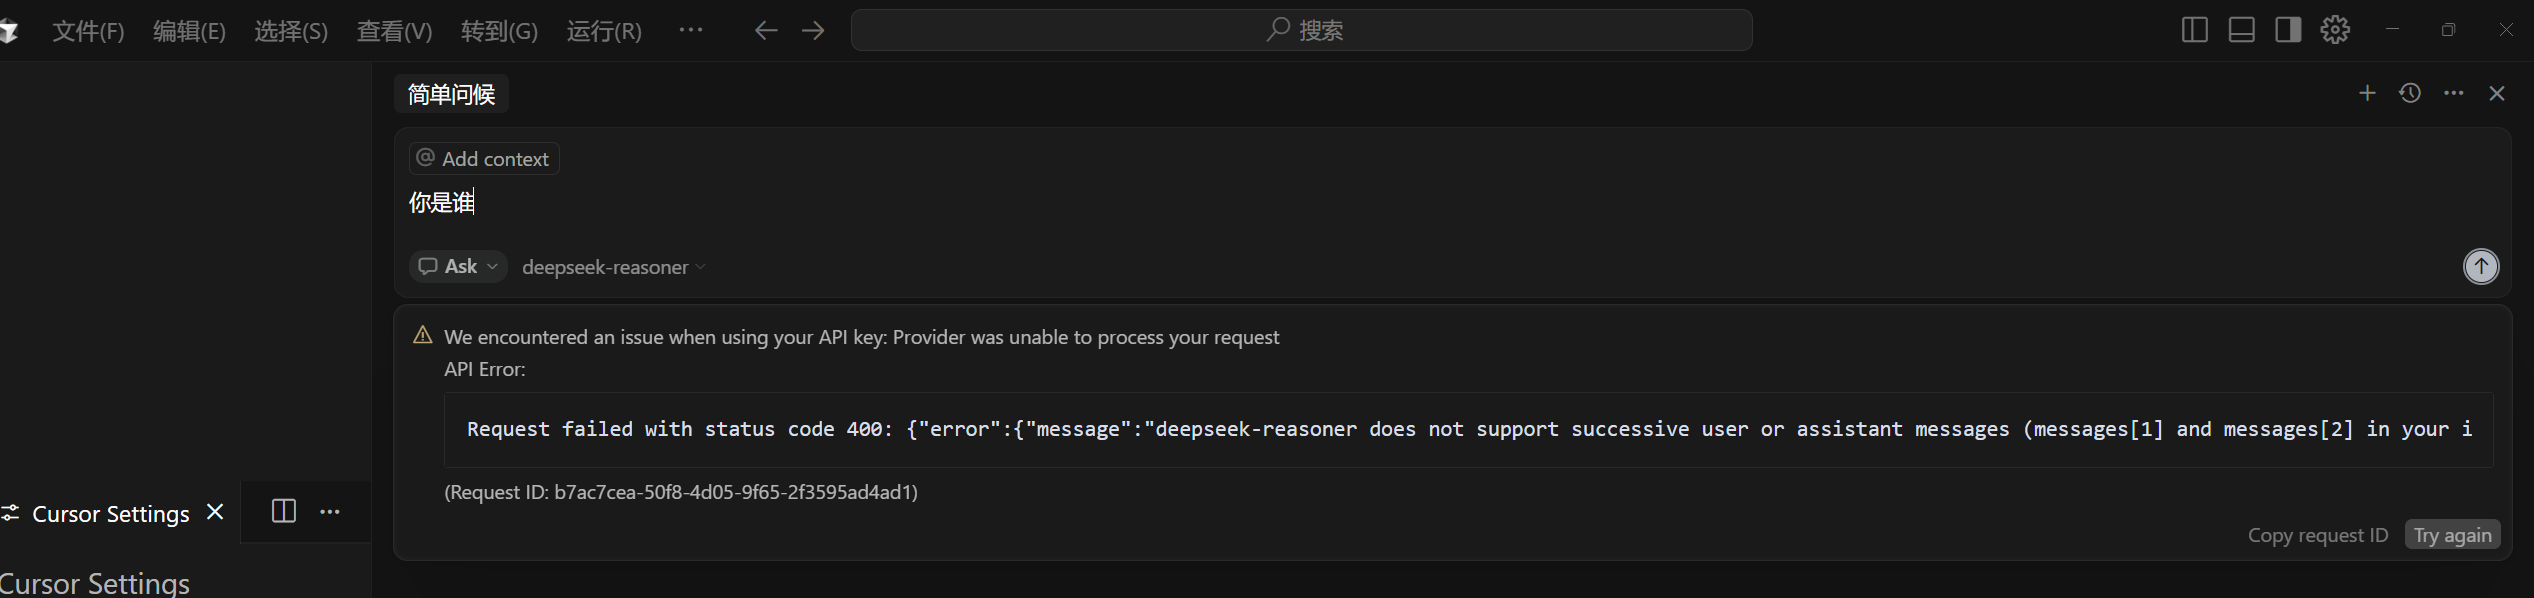Click Copy request ID
The width and height of the screenshot is (2534, 598).
[x=2318, y=534]
